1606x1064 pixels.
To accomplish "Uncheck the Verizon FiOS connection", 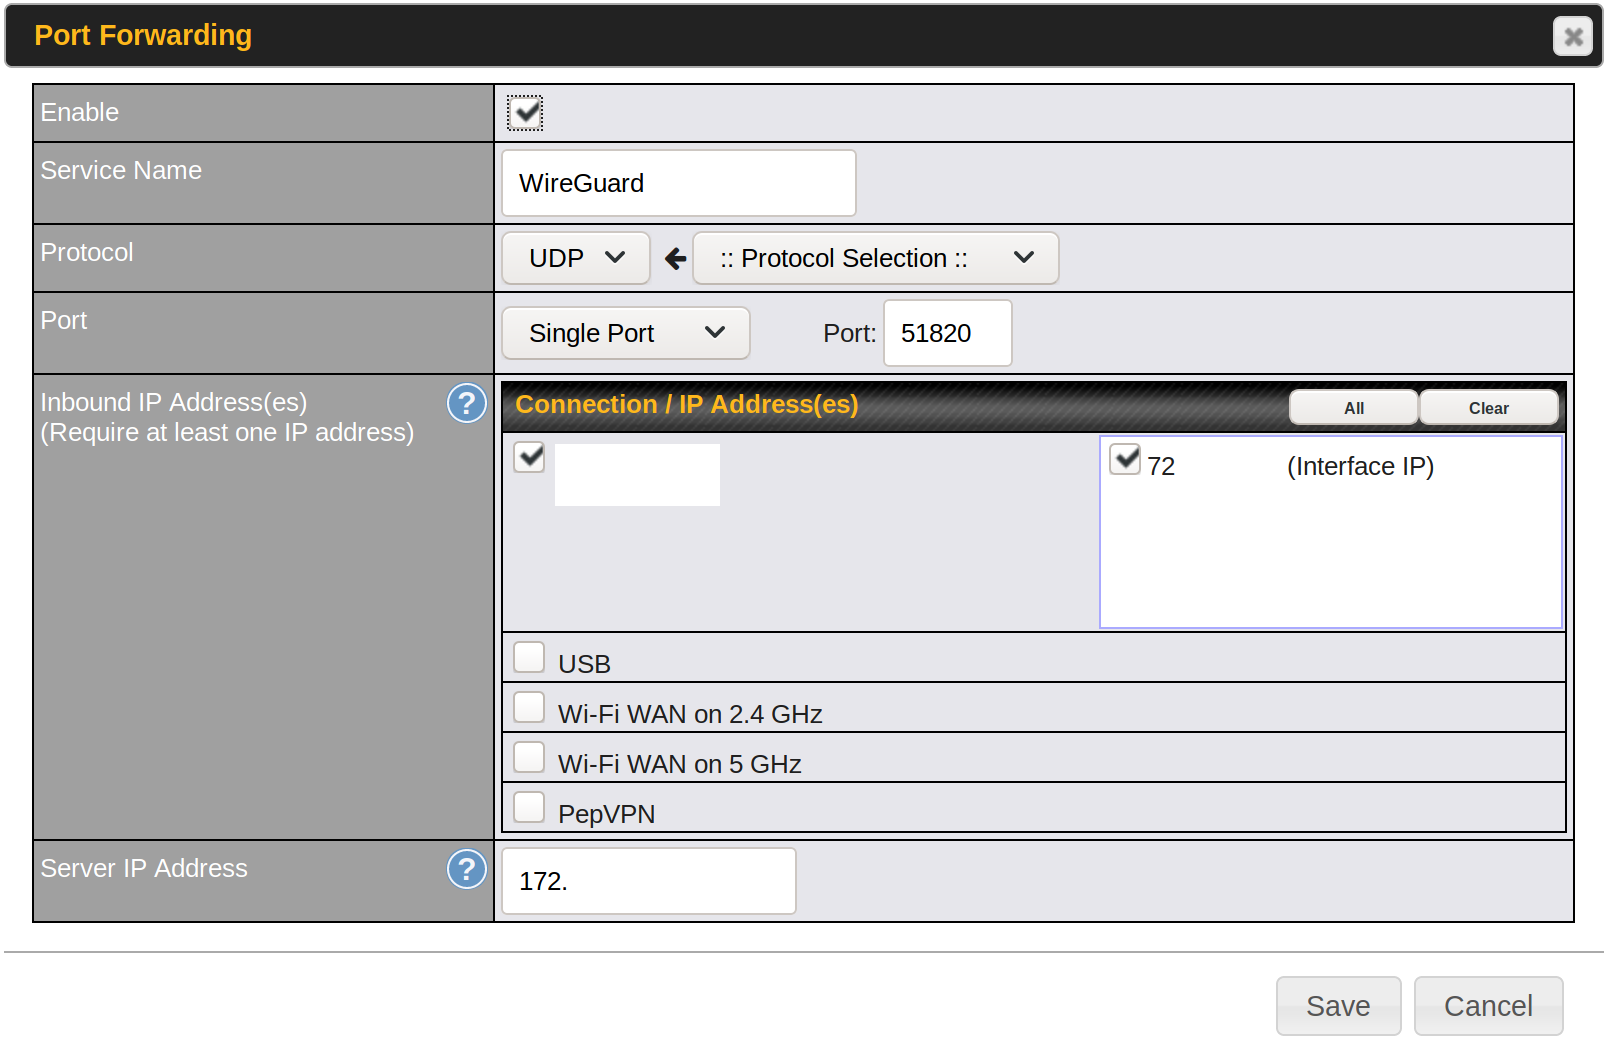I will click(x=529, y=458).
